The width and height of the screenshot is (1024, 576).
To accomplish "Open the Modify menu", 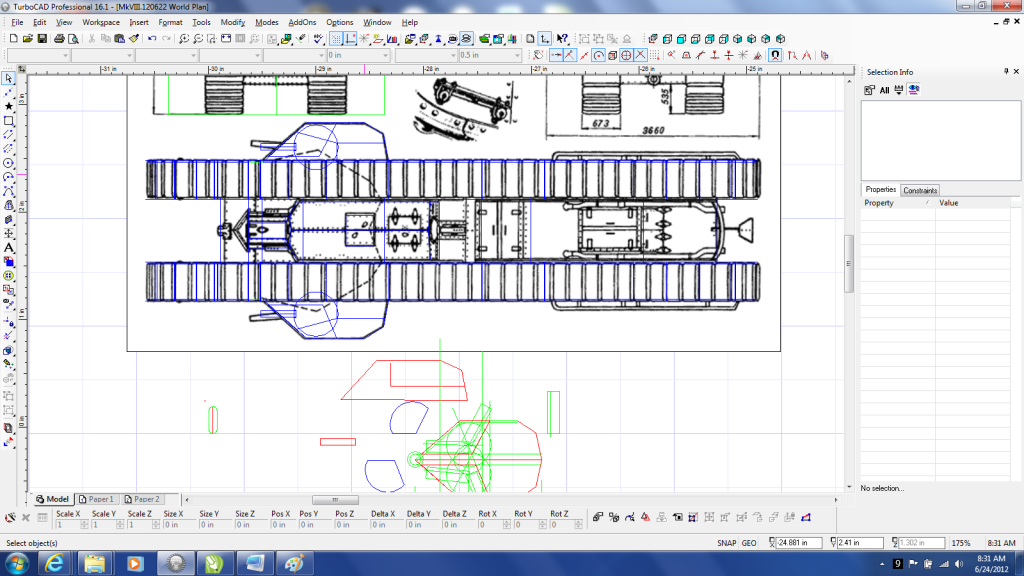I will tap(232, 21).
